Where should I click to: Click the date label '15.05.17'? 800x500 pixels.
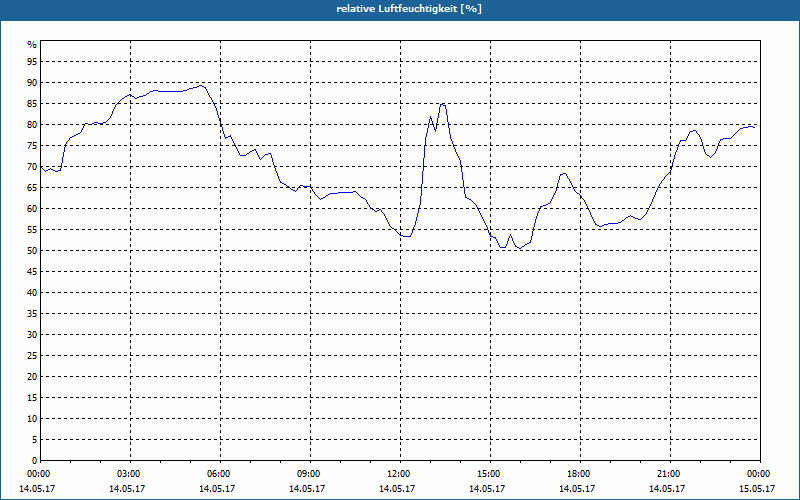[757, 489]
